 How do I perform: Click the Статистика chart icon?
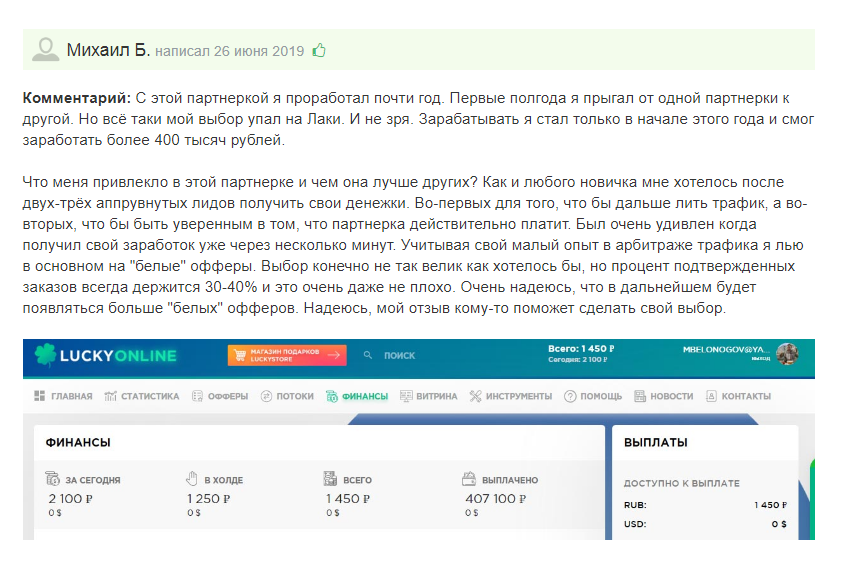click(110, 396)
